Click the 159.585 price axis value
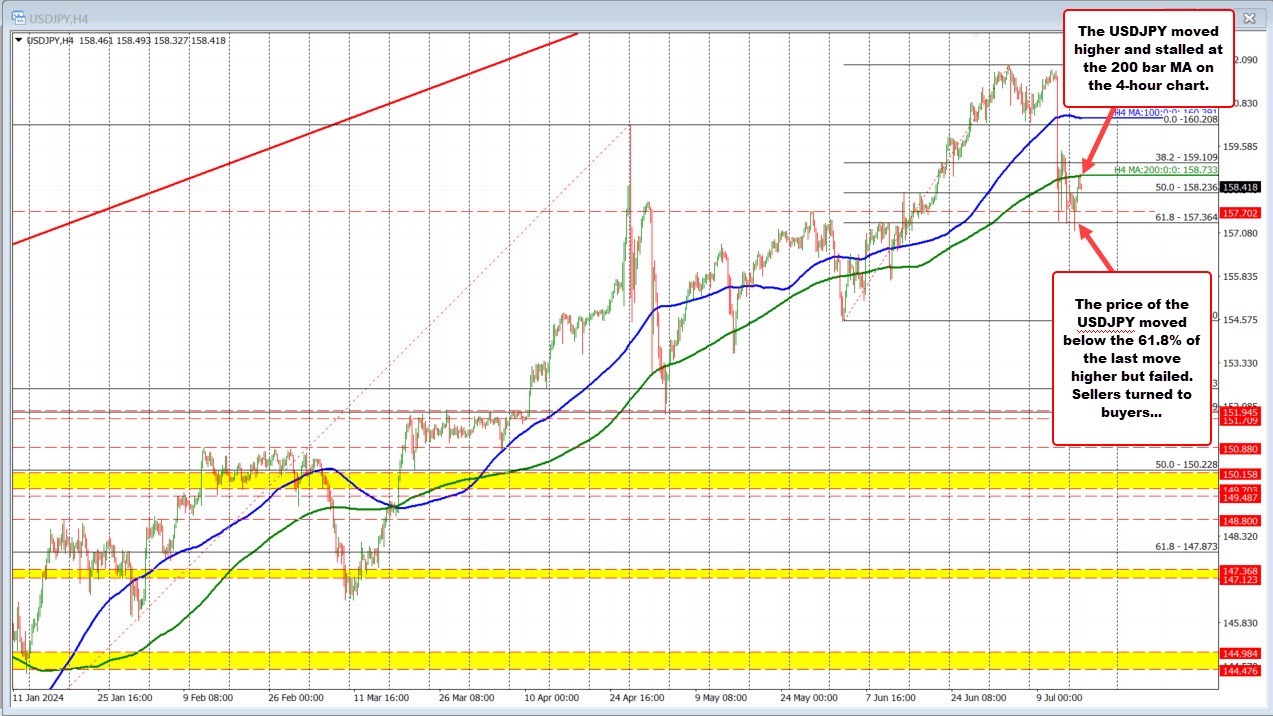This screenshot has width=1273, height=716. click(1241, 147)
